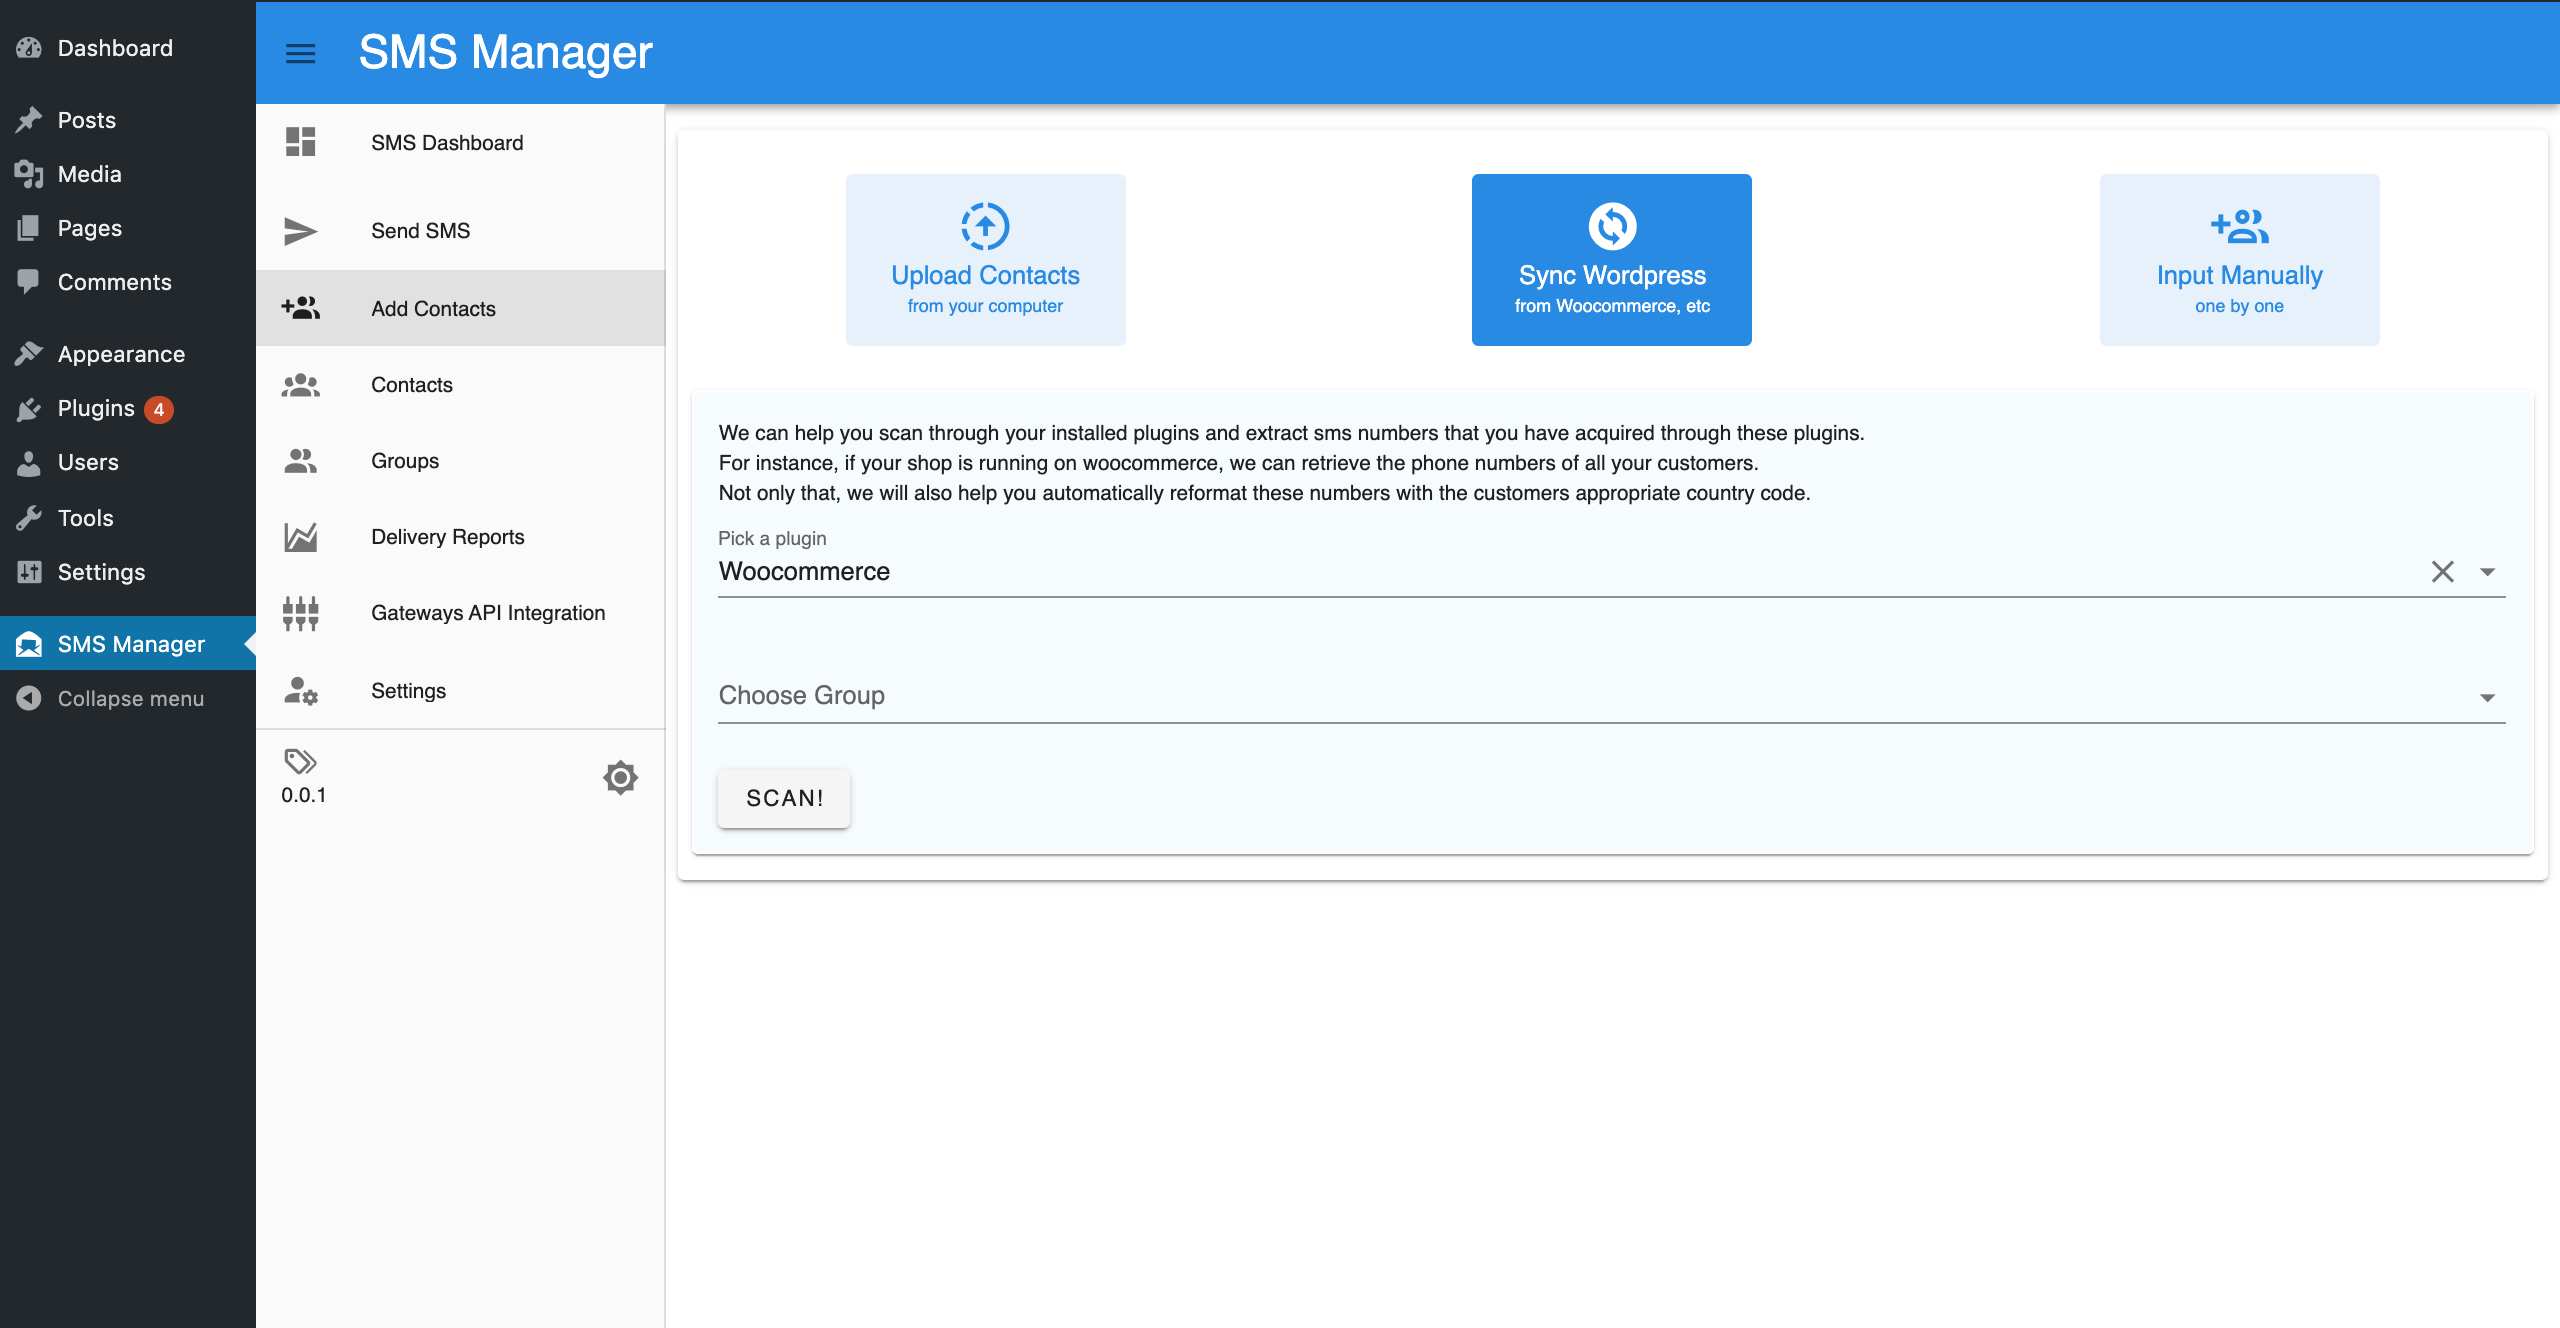Click the Pages icon in WordPress menu
The image size is (2560, 1328).
pyautogui.click(x=29, y=228)
